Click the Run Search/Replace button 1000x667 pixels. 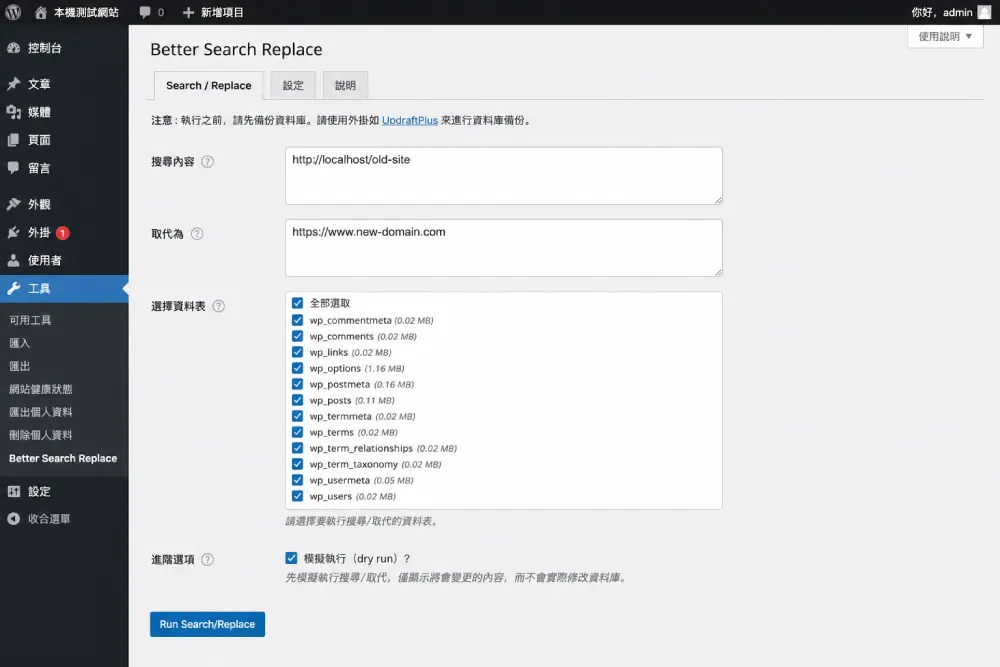[207, 624]
